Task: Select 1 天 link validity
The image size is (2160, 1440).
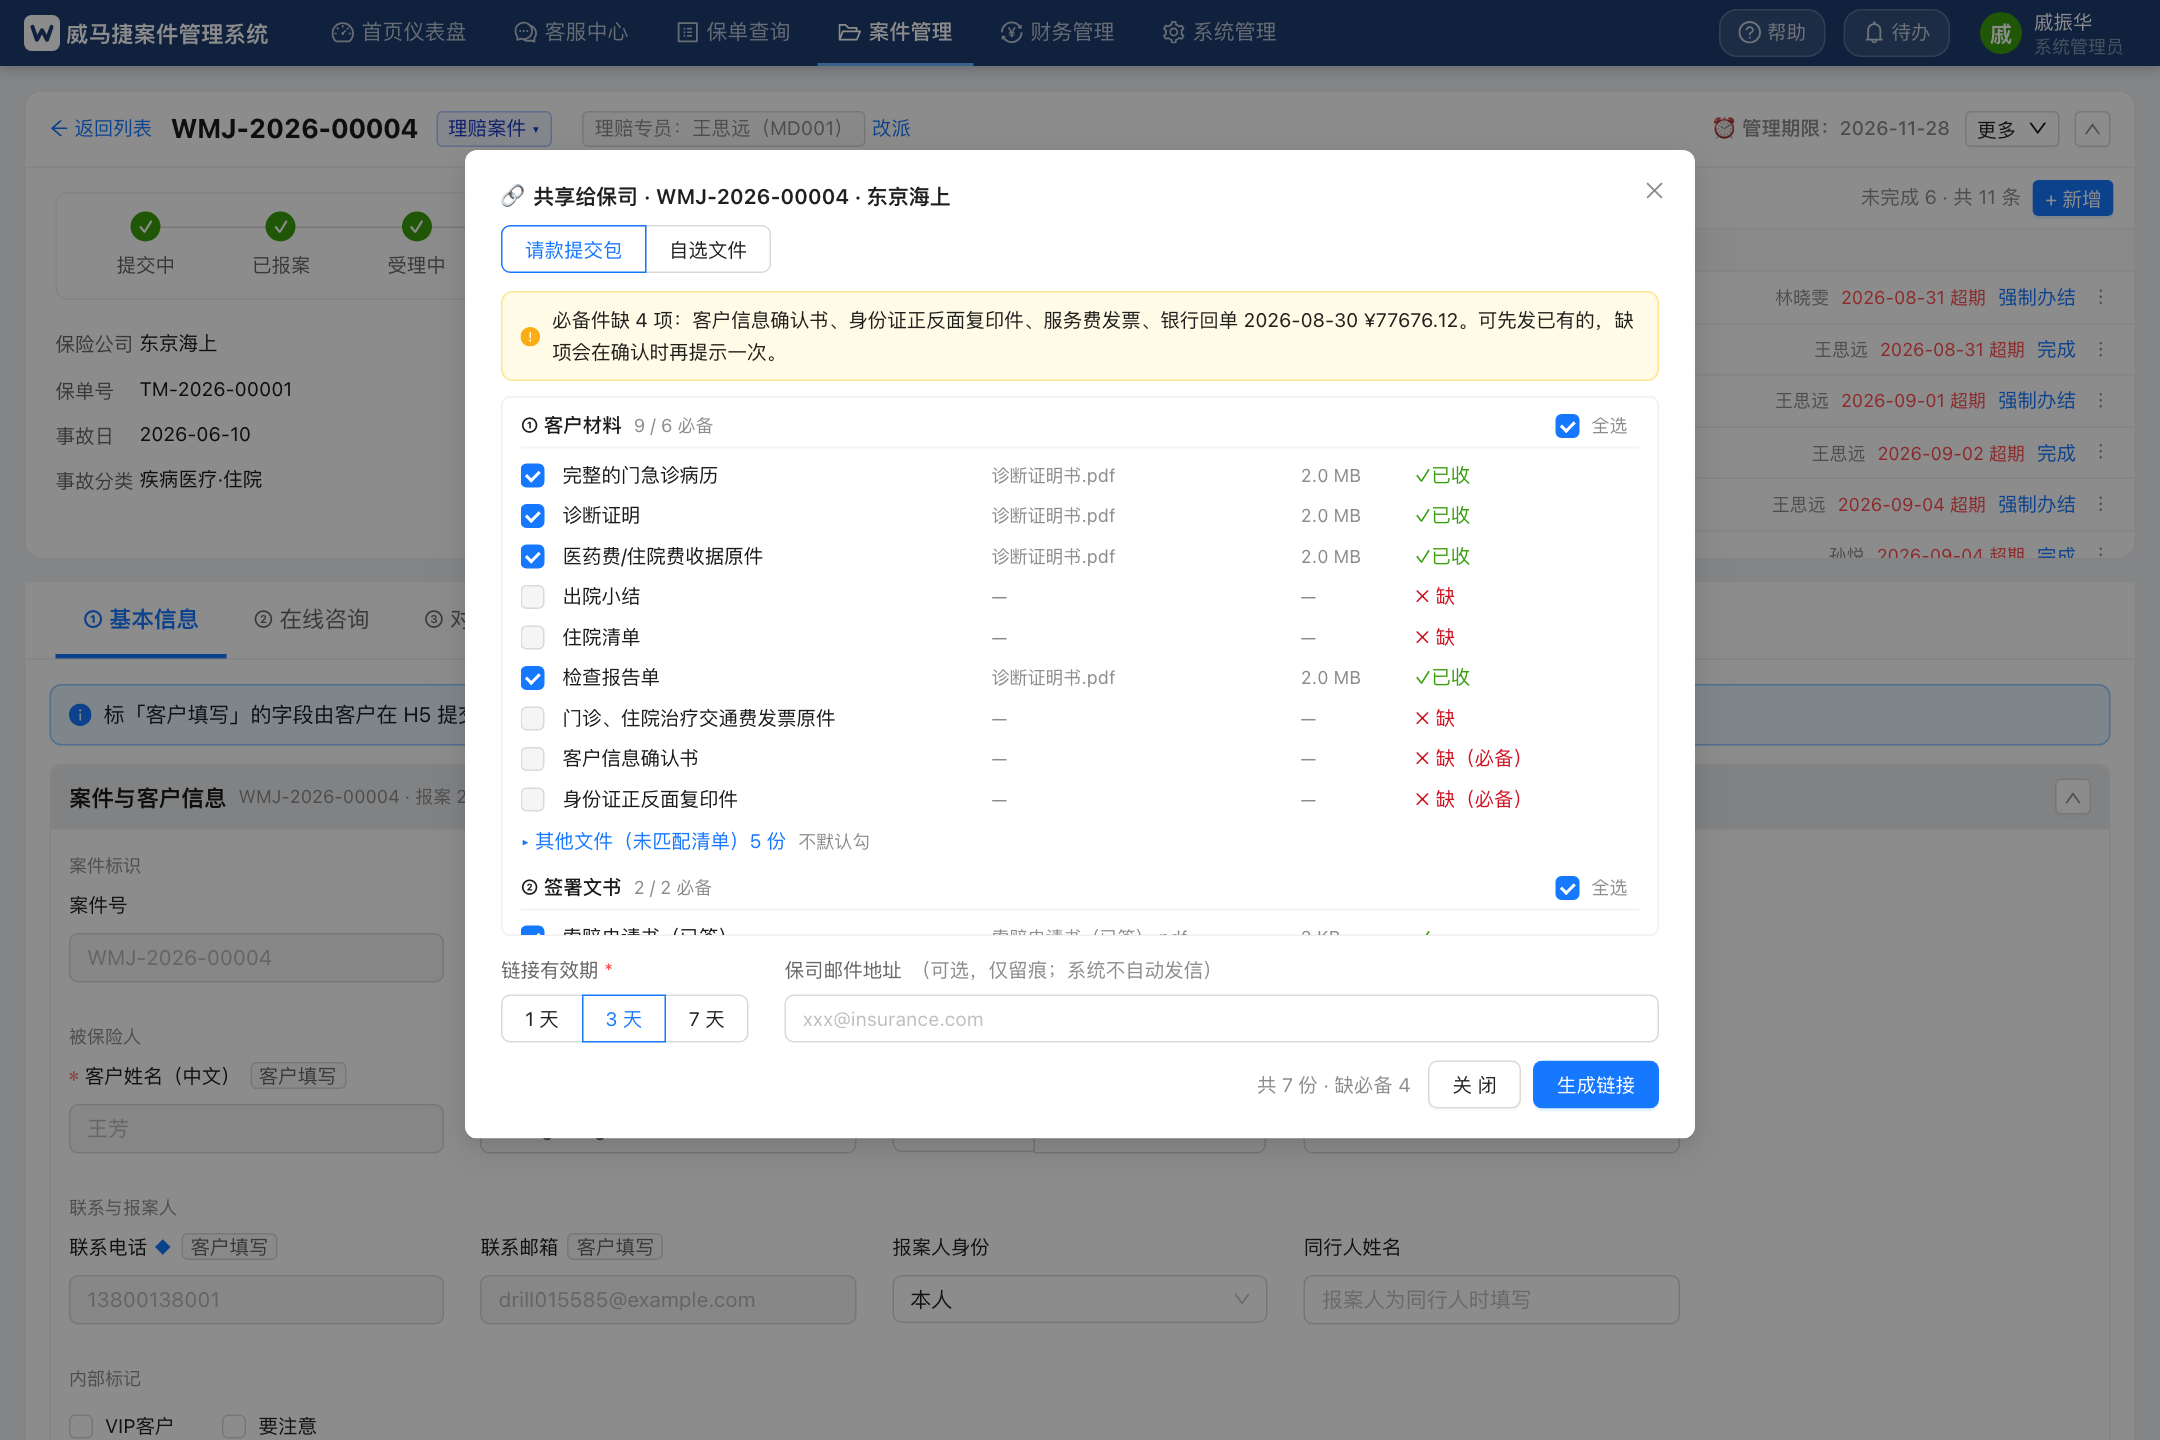Action: point(542,1018)
